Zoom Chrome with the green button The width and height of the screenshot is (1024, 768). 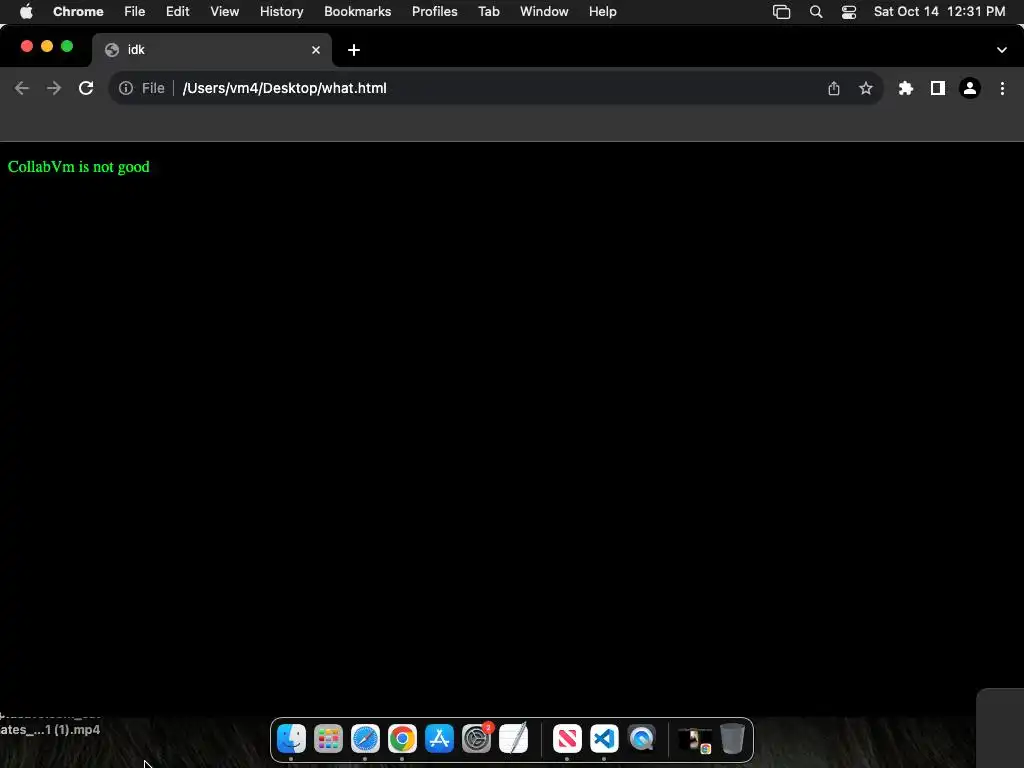(67, 46)
